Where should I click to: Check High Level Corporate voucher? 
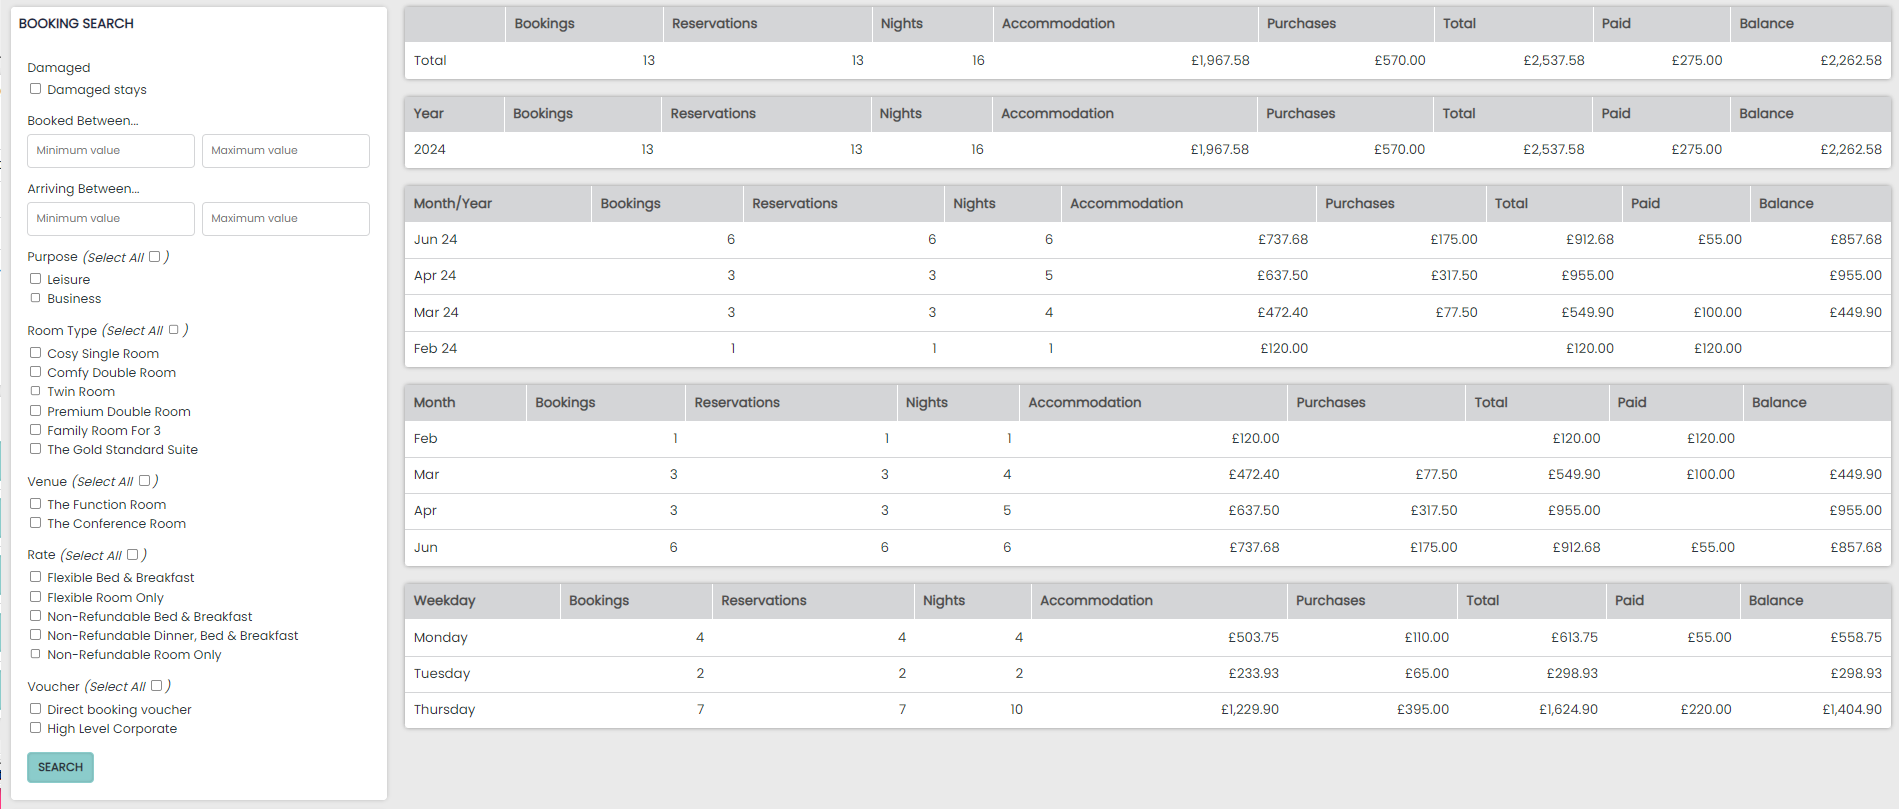pyautogui.click(x=36, y=728)
